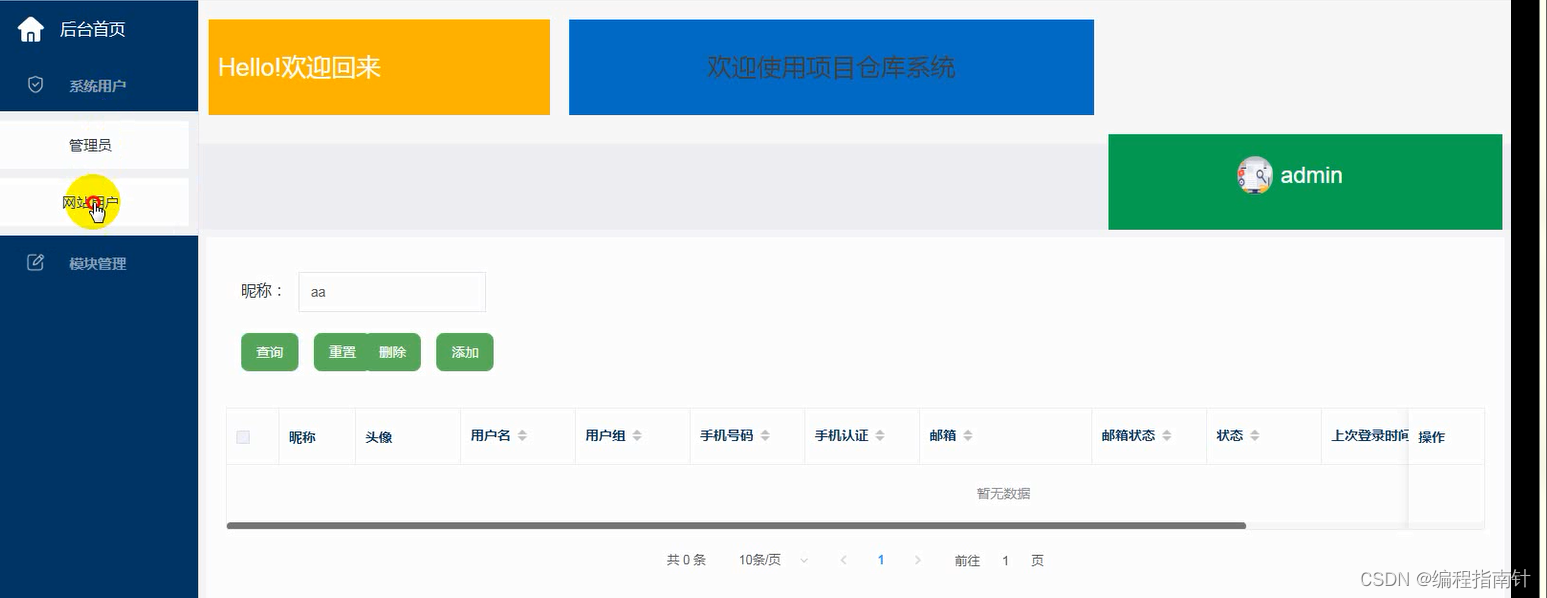
Task: Select 管理员 submenu item
Action: tap(94, 145)
